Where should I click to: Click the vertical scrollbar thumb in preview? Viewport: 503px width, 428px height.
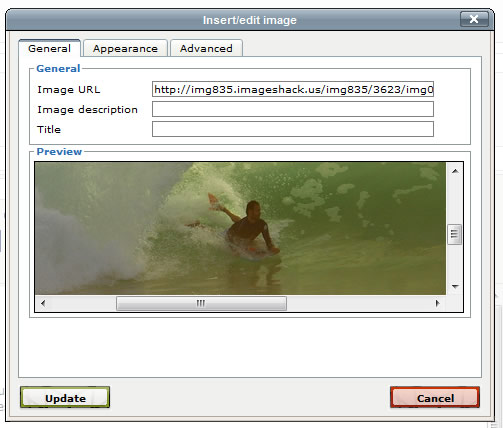click(x=454, y=234)
